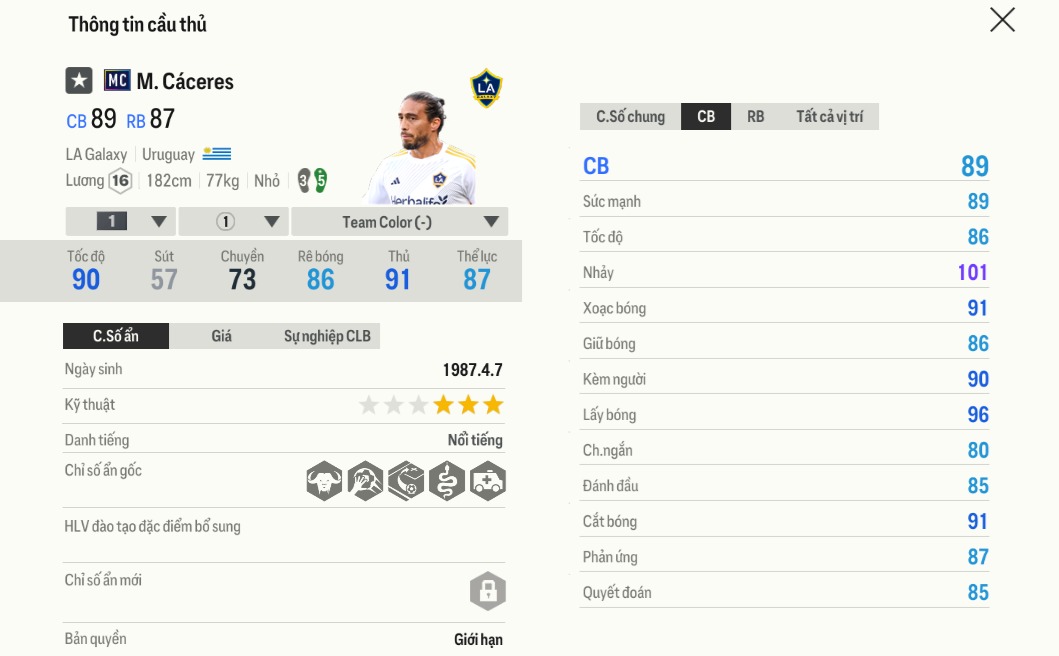Click the favorite star icon beside player name
1059x656 pixels.
tap(79, 81)
